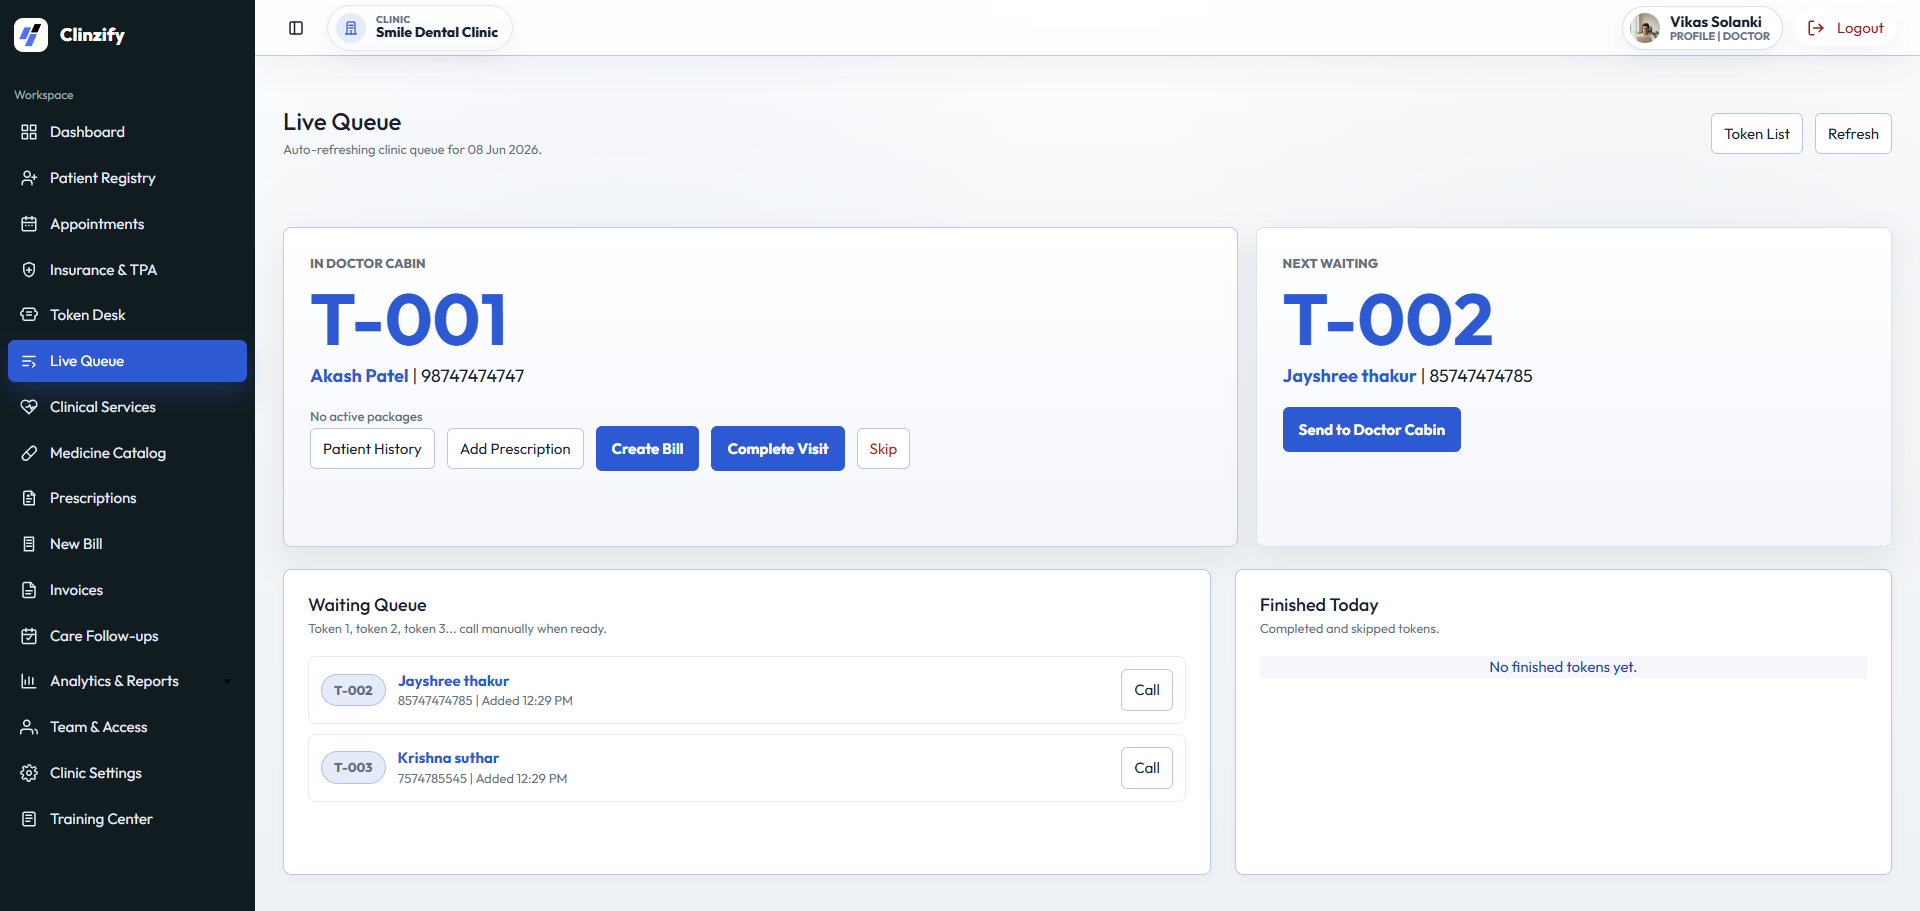Send T-002 to Doctor Cabin
This screenshot has height=911, width=1920.
(x=1371, y=430)
